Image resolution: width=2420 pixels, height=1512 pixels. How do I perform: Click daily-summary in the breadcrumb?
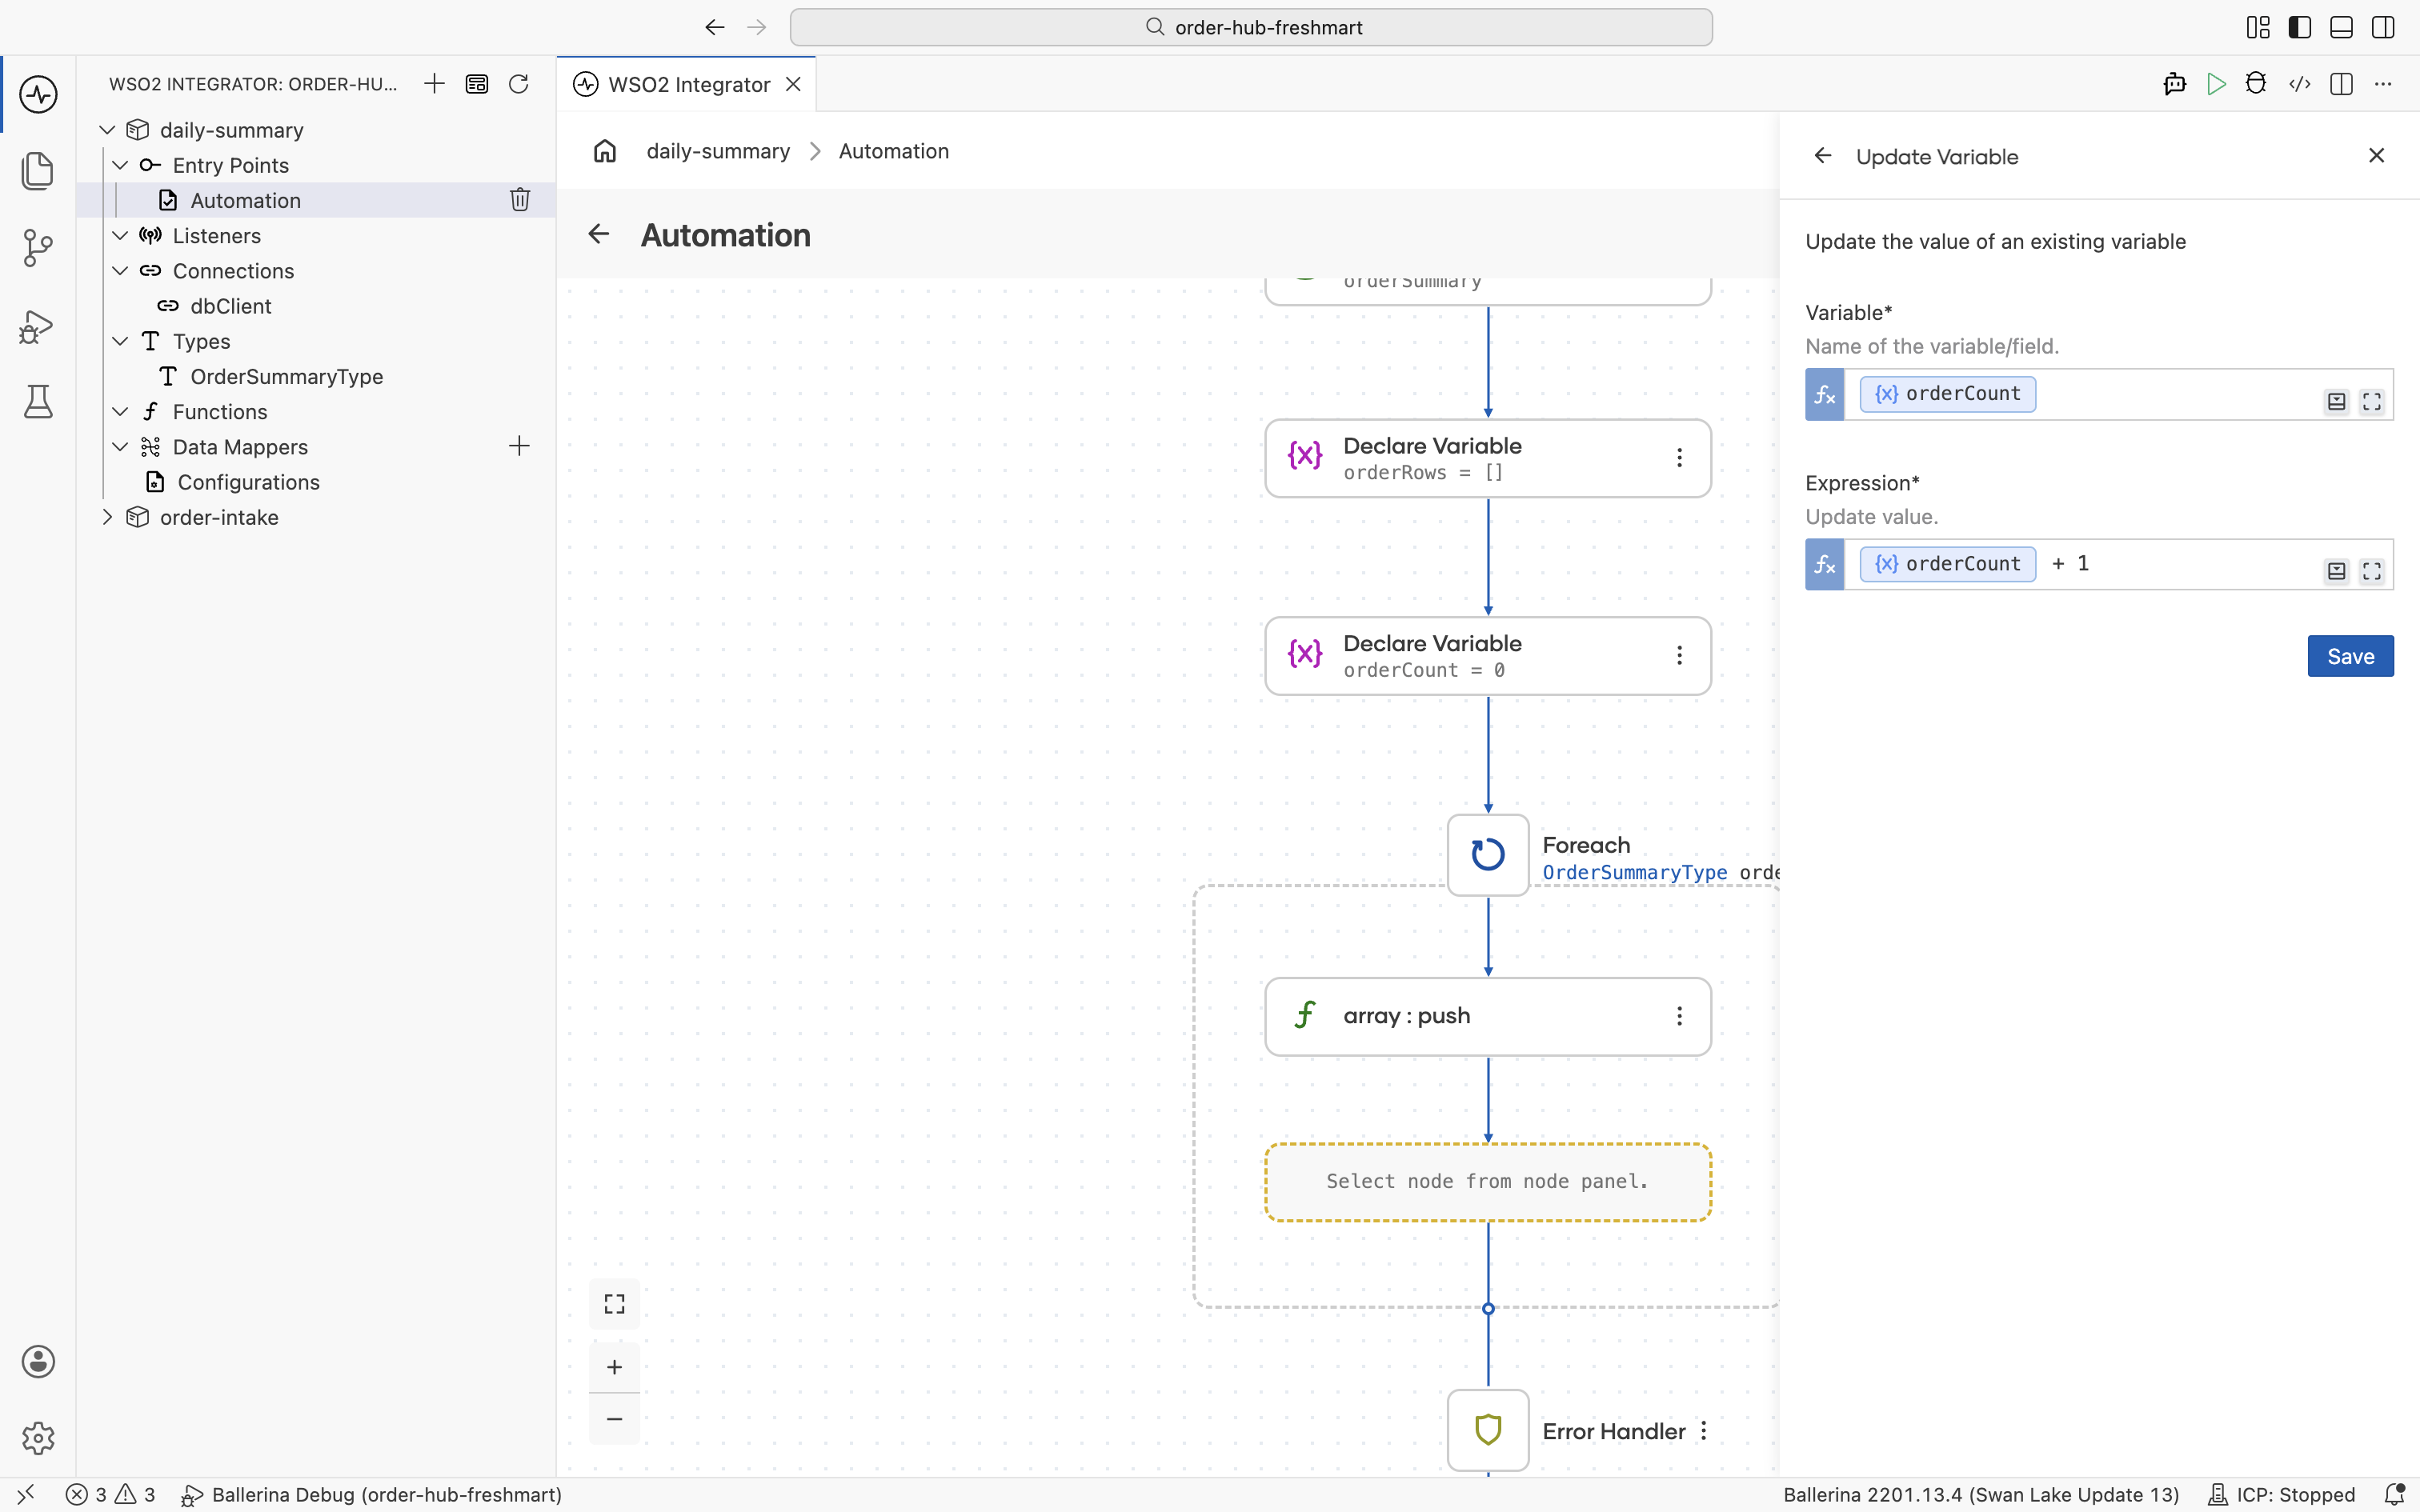tap(718, 151)
